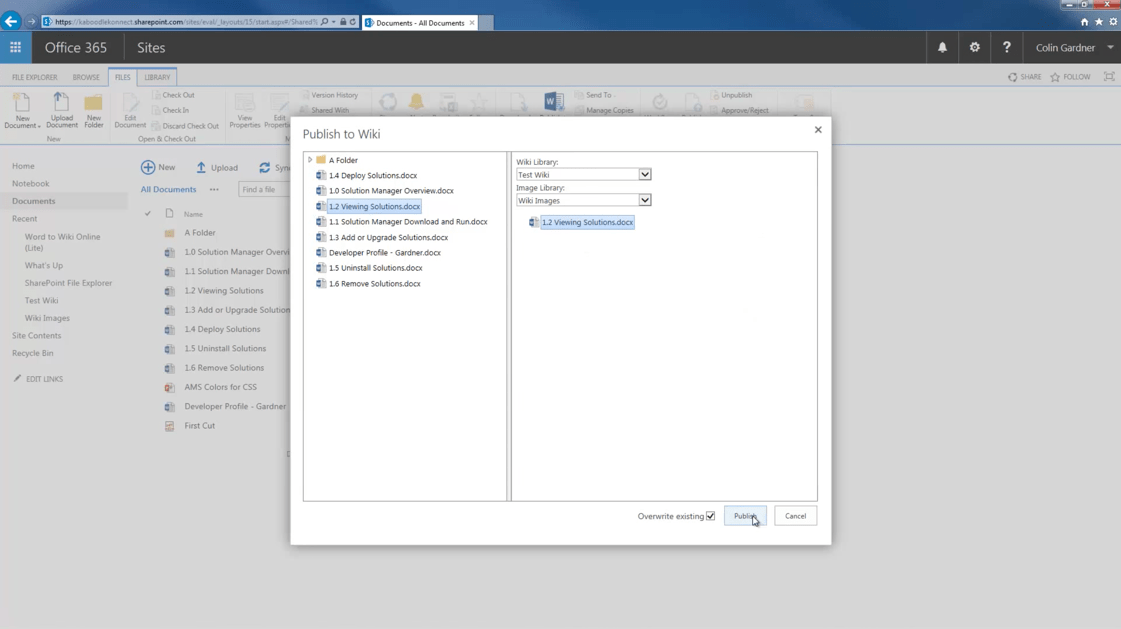Click the Find a file search box
1121x629 pixels.
264,189
